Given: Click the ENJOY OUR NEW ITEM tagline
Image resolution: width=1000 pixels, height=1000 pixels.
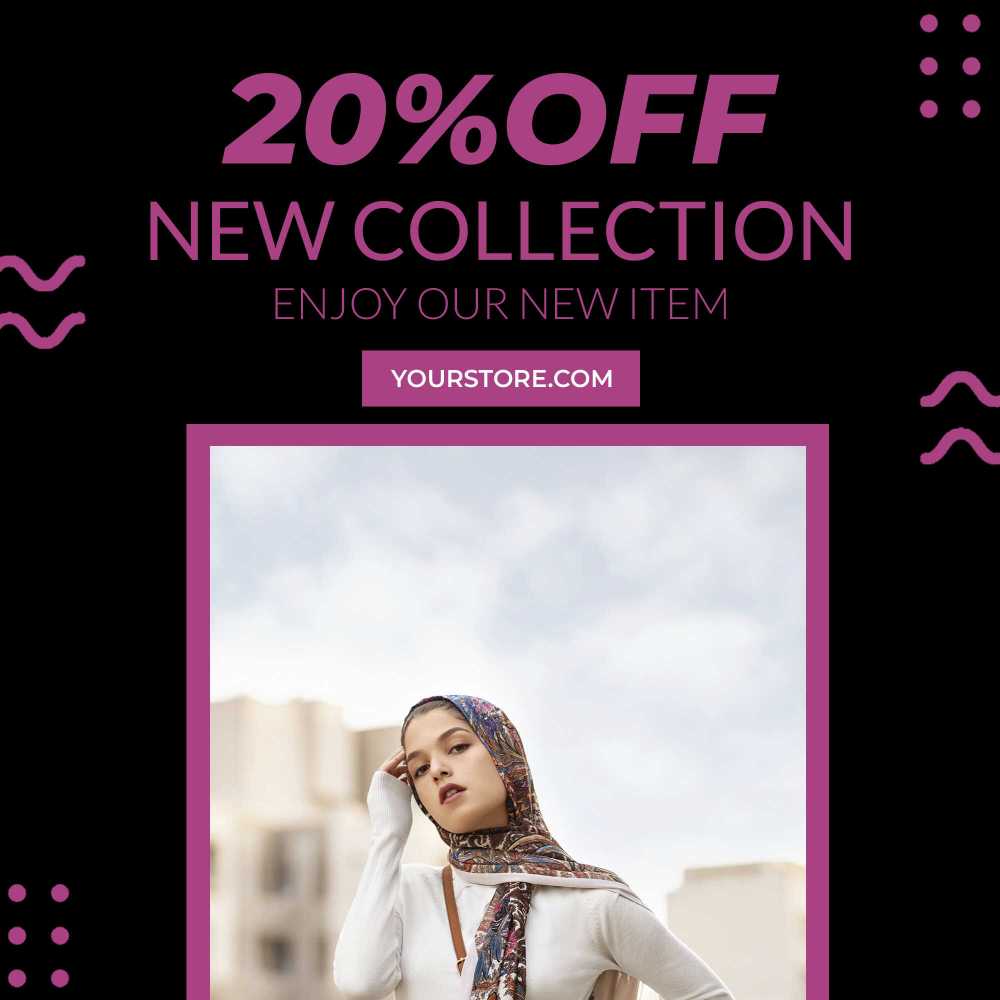Looking at the screenshot, I should 501,304.
